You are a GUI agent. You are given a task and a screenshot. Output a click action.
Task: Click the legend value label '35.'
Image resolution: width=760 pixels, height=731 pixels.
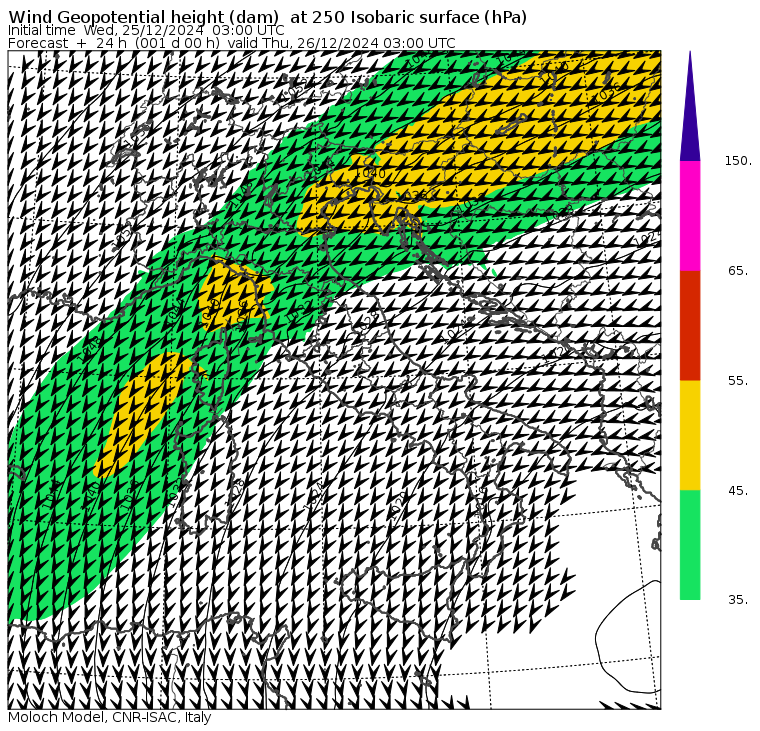click(x=738, y=600)
